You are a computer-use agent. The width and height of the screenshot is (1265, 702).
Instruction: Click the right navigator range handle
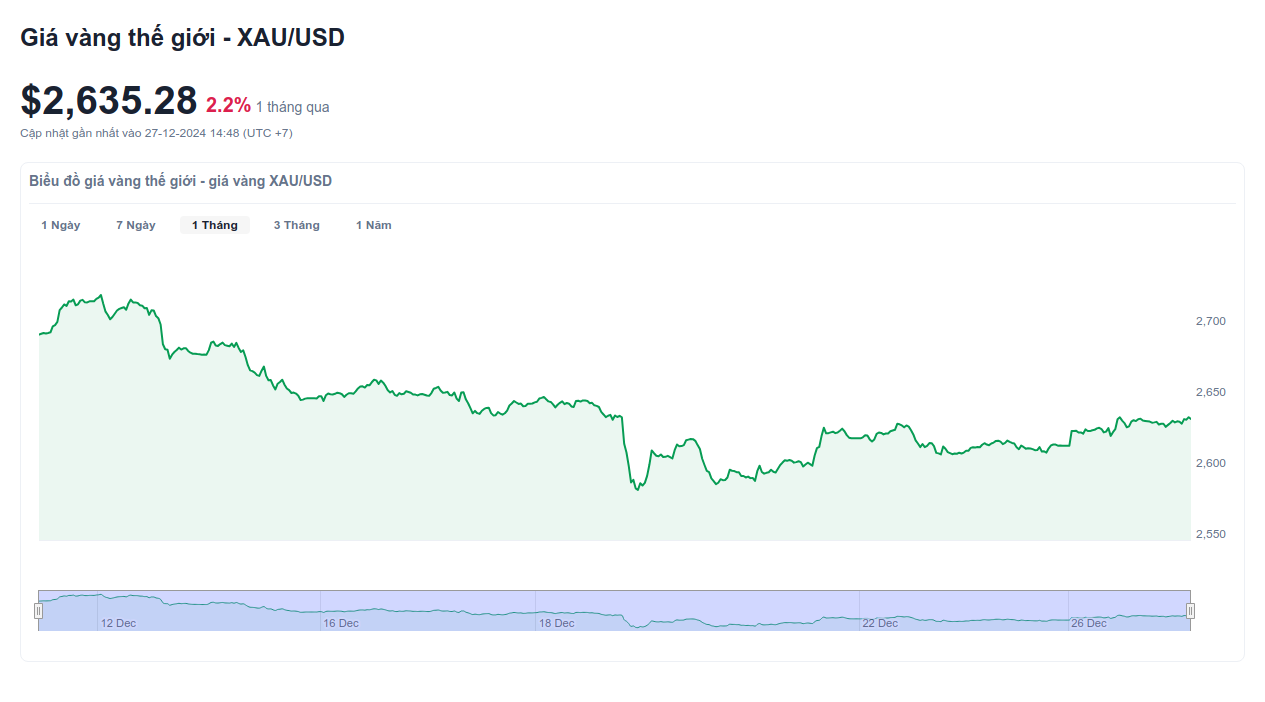click(x=1190, y=611)
